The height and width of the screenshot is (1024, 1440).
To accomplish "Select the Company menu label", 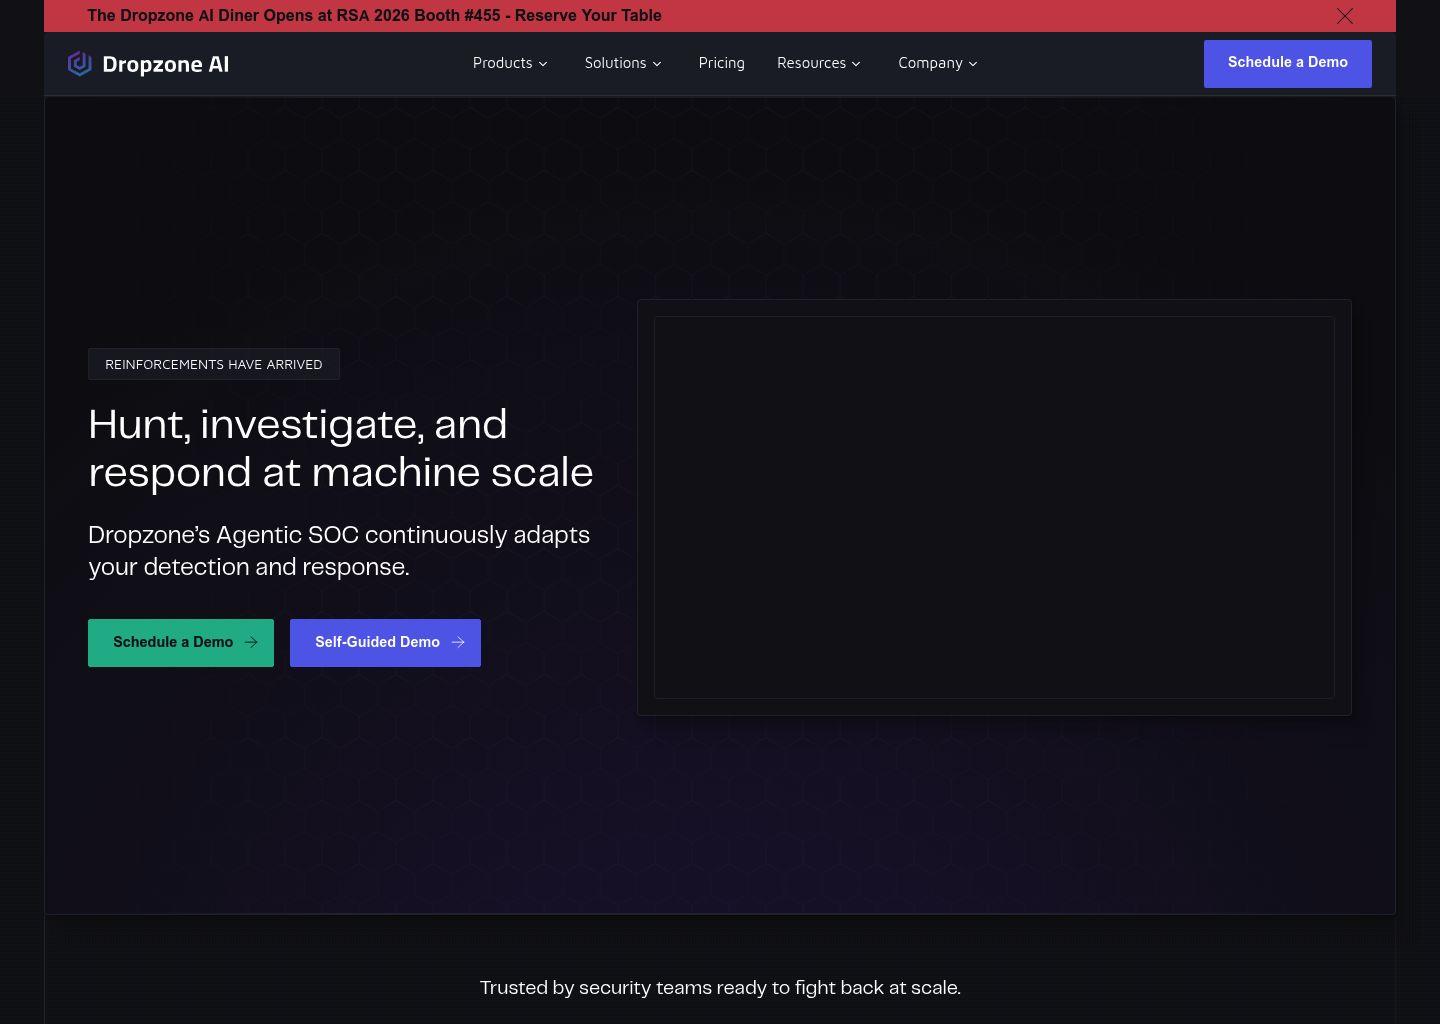I will [930, 63].
